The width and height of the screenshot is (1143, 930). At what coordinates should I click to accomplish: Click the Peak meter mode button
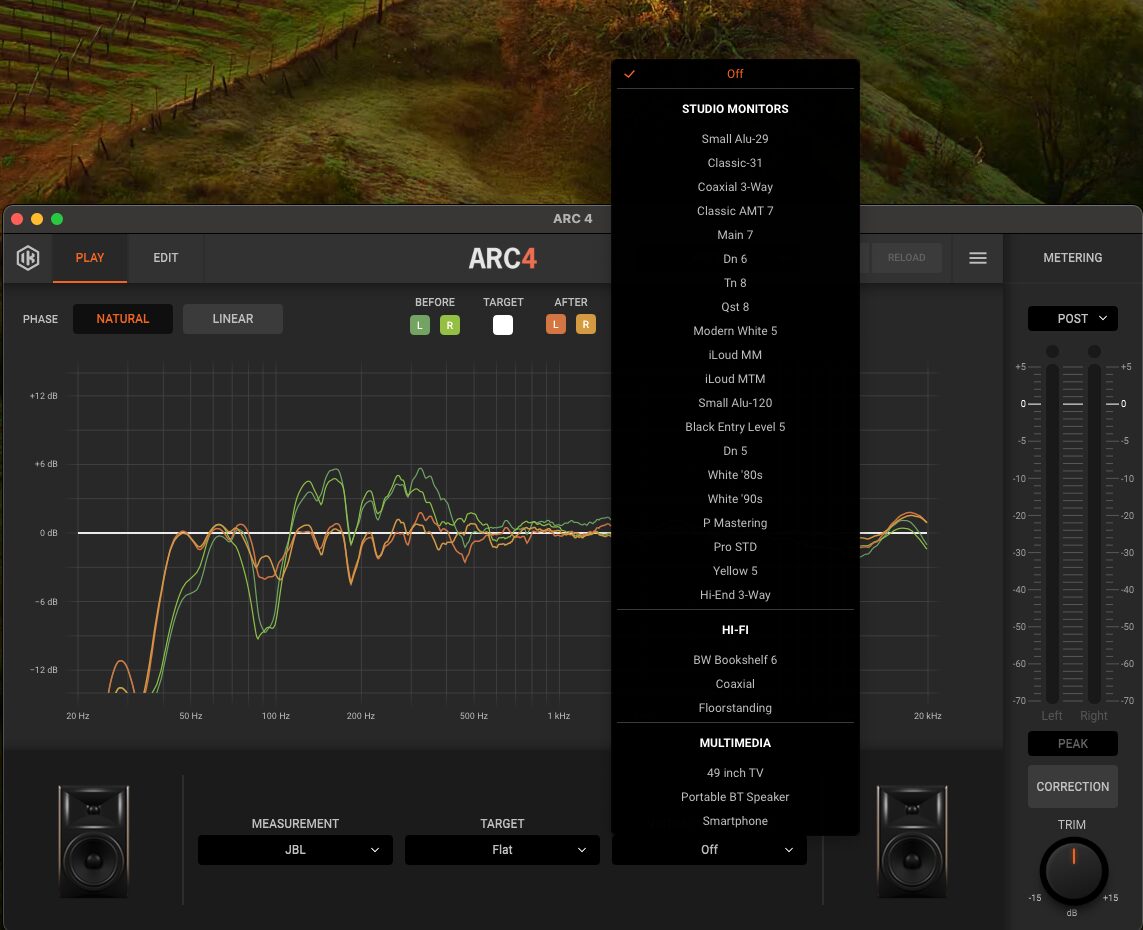coord(1072,743)
